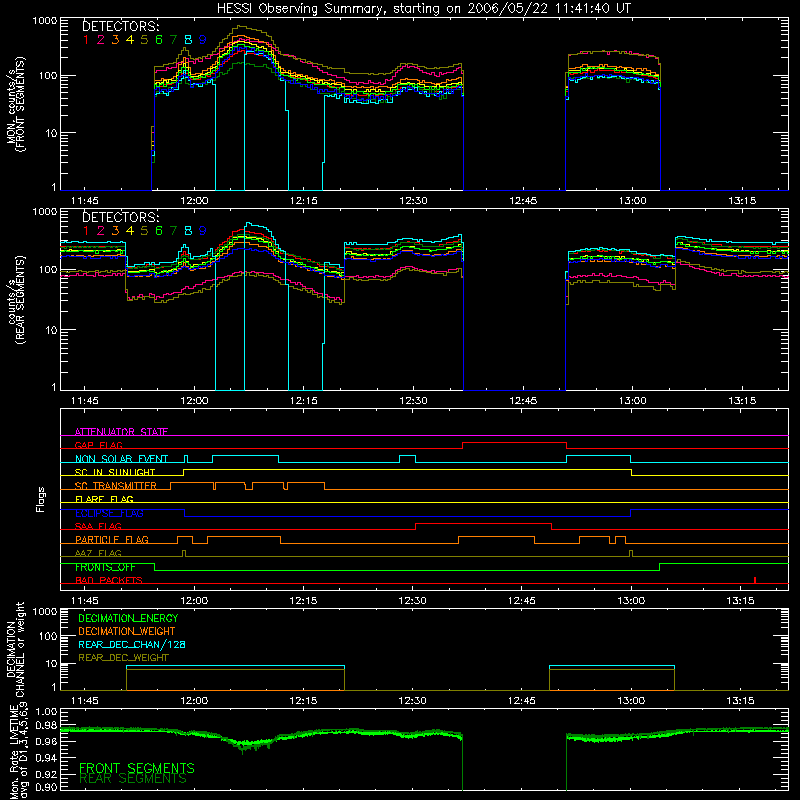
Task: Click detector number 3 in the rear segments legend
Action: click(115, 231)
